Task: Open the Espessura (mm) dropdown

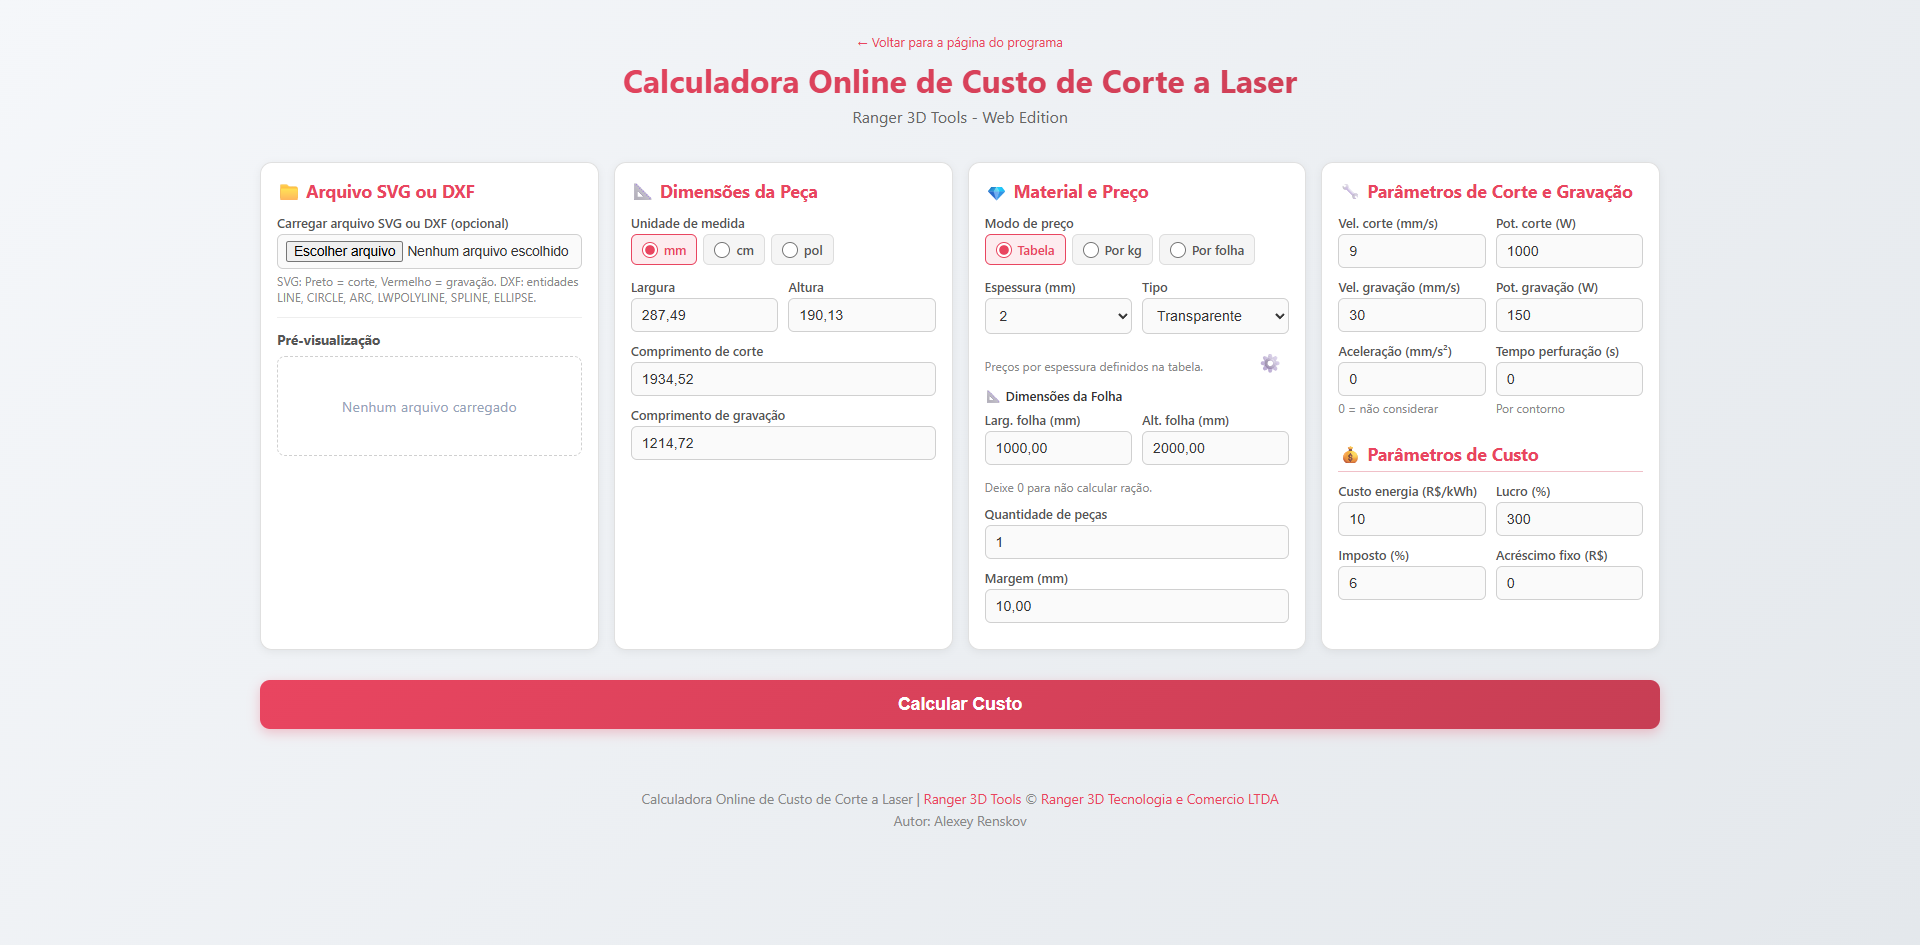Action: pyautogui.click(x=1057, y=316)
